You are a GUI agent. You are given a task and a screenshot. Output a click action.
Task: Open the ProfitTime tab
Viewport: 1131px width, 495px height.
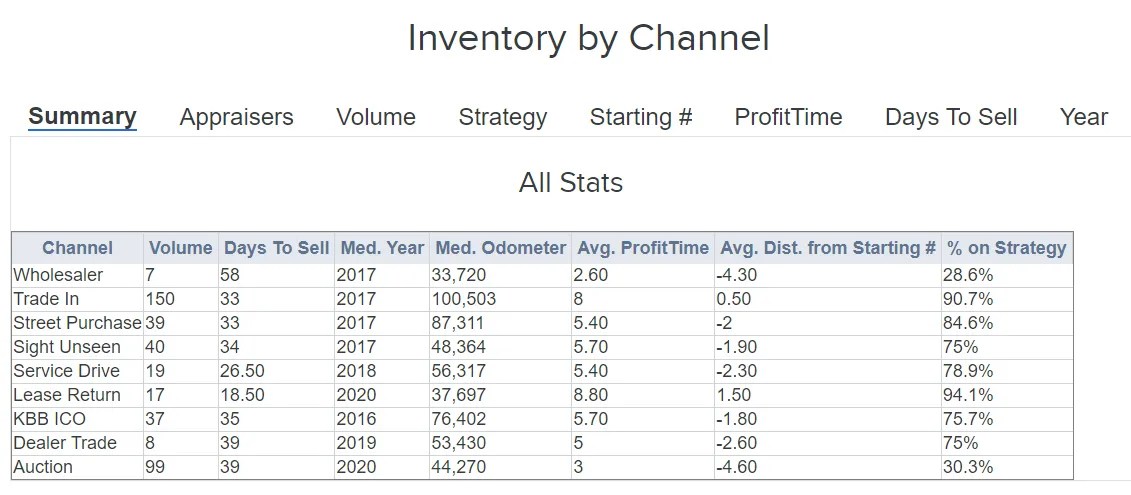coord(788,117)
